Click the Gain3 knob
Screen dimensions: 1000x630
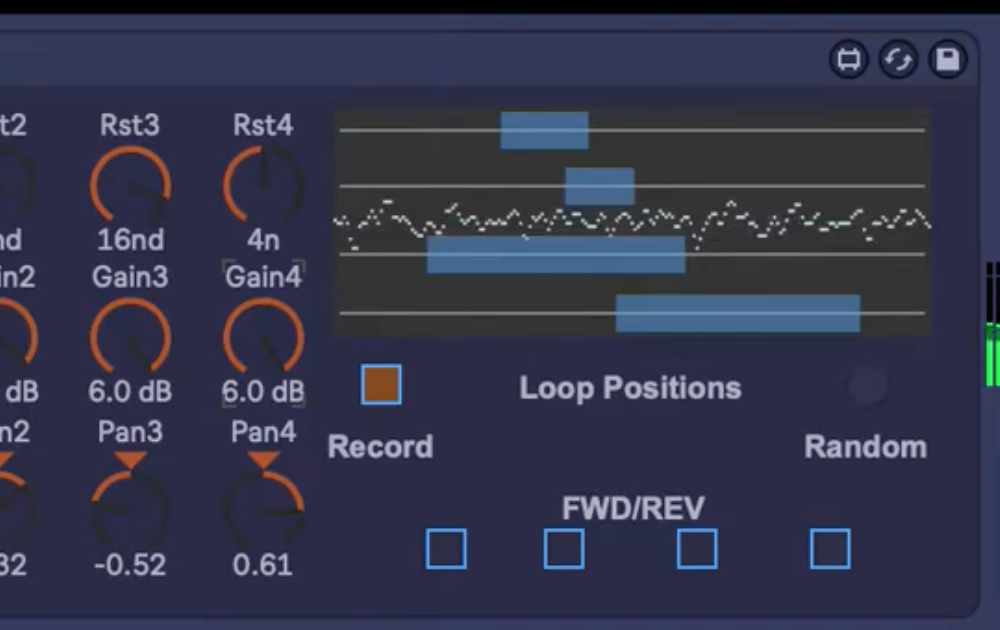(x=130, y=337)
